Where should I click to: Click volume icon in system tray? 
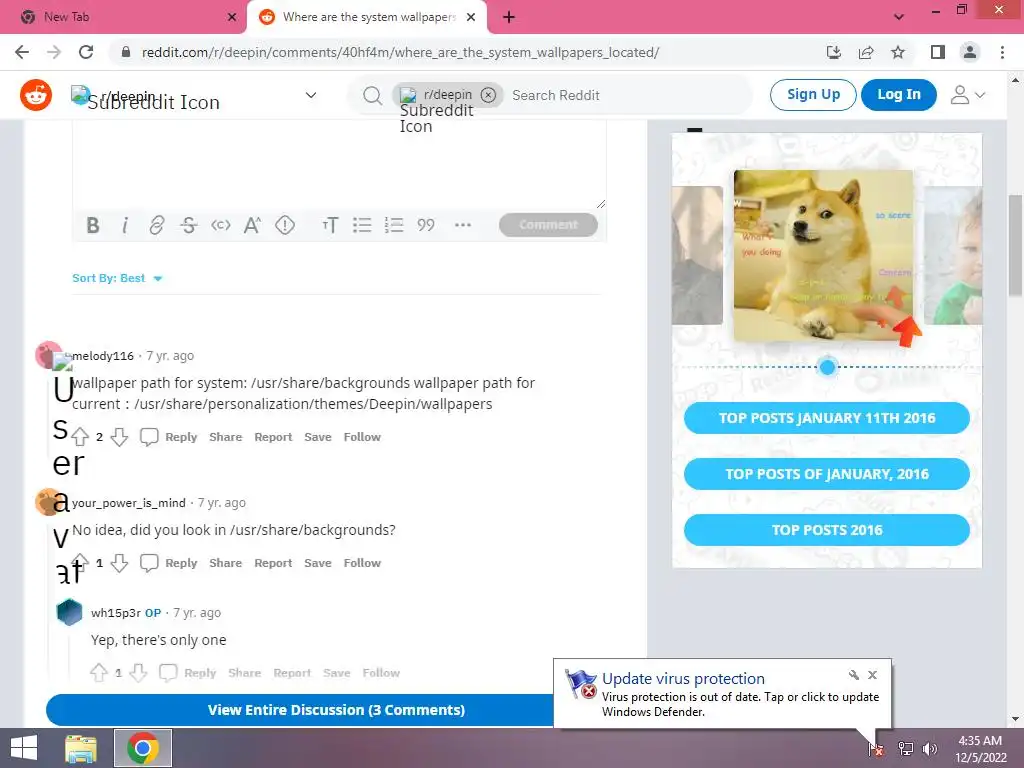coord(929,748)
